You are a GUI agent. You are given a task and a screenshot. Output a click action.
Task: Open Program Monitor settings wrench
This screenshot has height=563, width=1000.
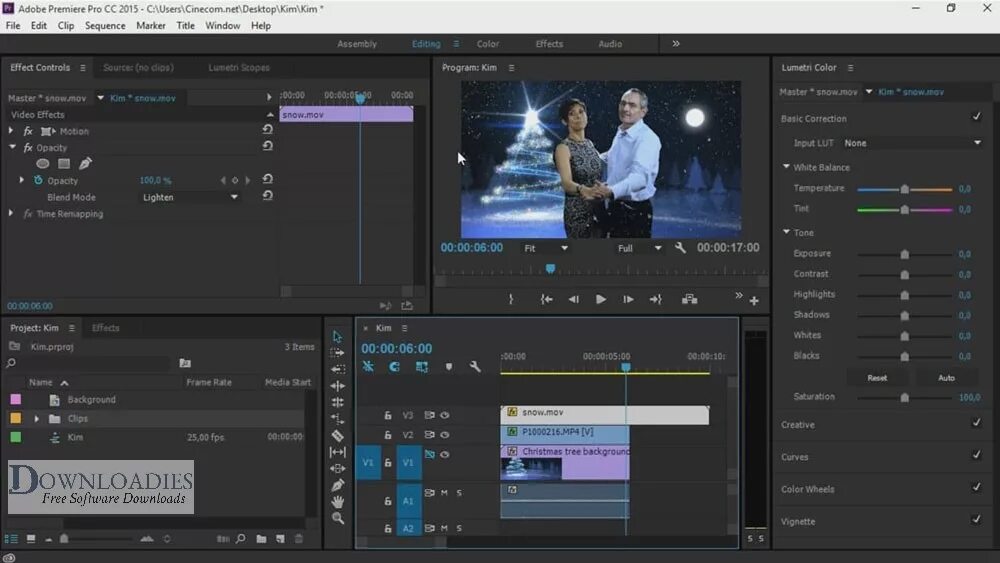point(680,247)
